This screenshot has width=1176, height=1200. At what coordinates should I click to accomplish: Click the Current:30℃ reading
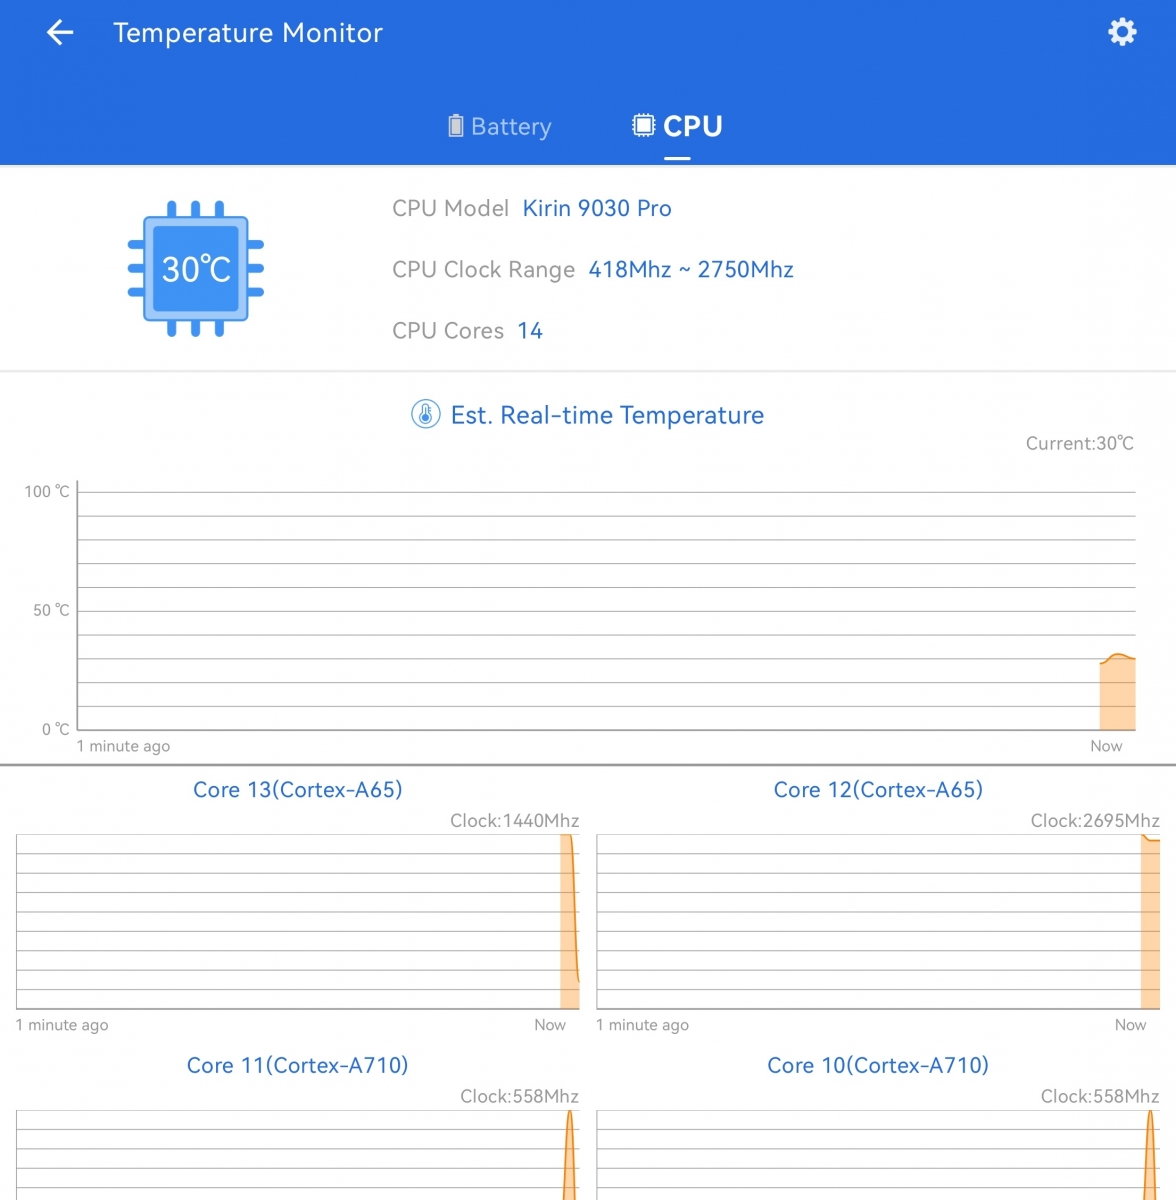(x=1079, y=443)
